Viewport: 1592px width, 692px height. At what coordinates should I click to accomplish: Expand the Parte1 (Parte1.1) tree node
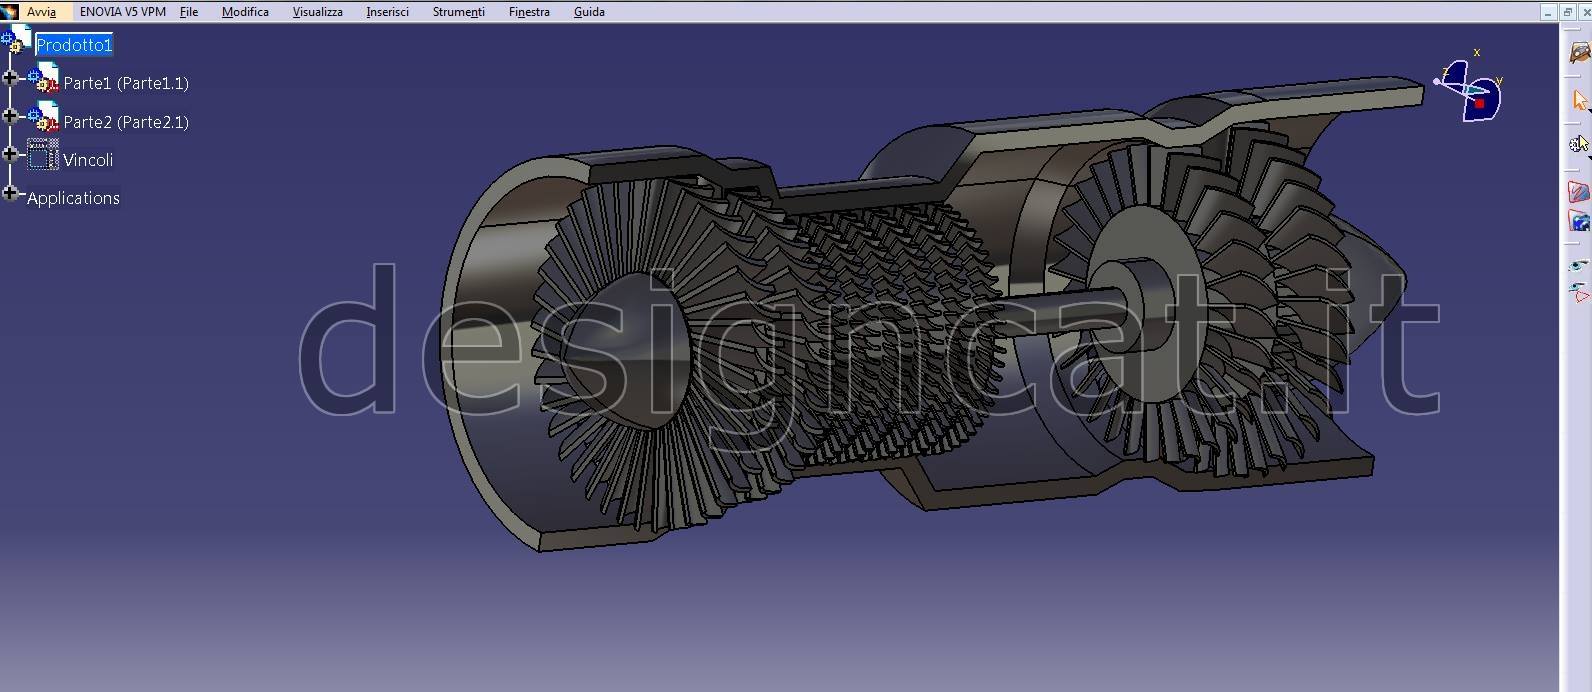tap(10, 78)
